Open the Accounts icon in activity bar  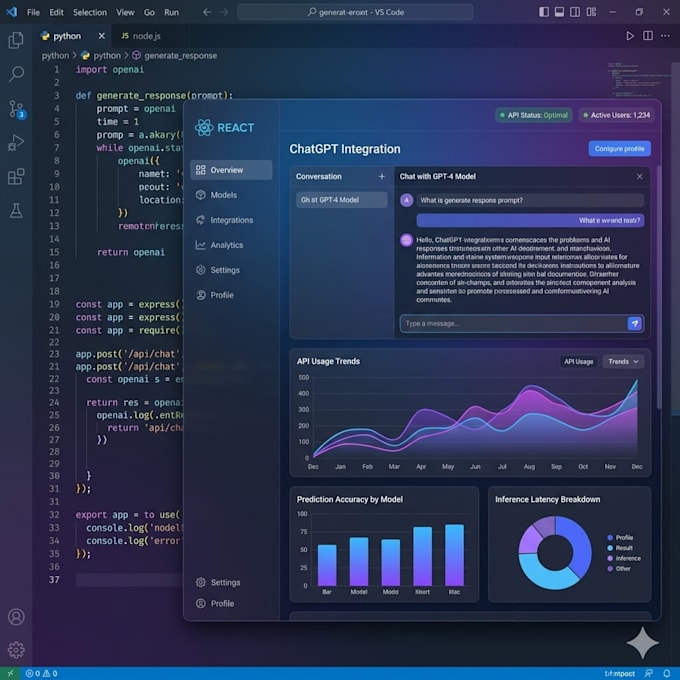tap(16, 616)
